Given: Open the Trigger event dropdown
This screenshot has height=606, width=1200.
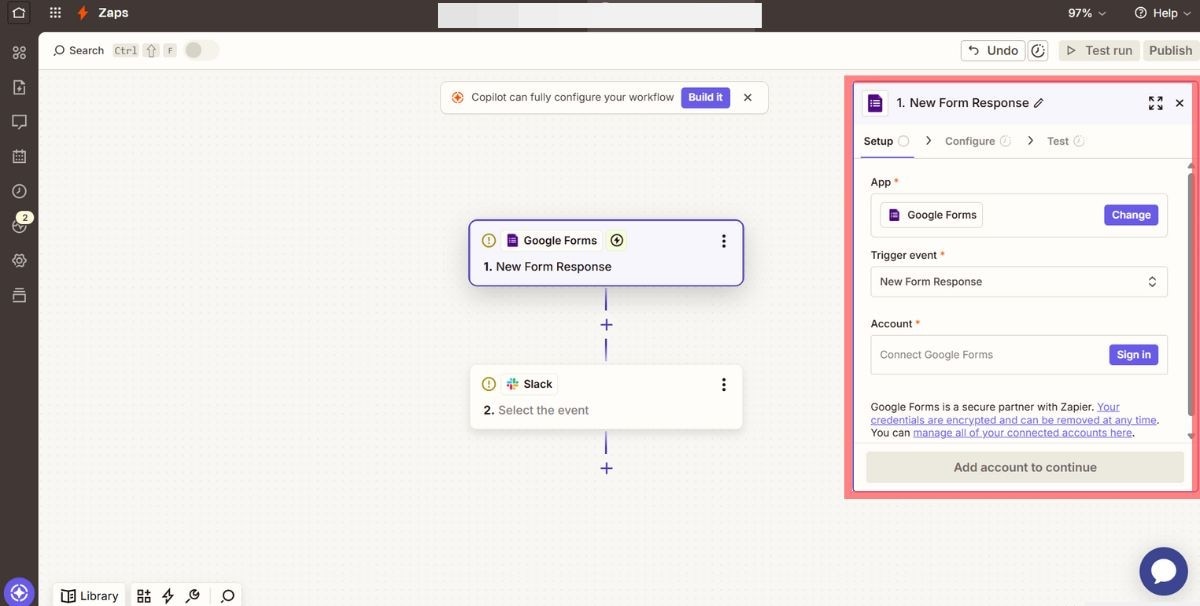Looking at the screenshot, I should [x=1018, y=282].
